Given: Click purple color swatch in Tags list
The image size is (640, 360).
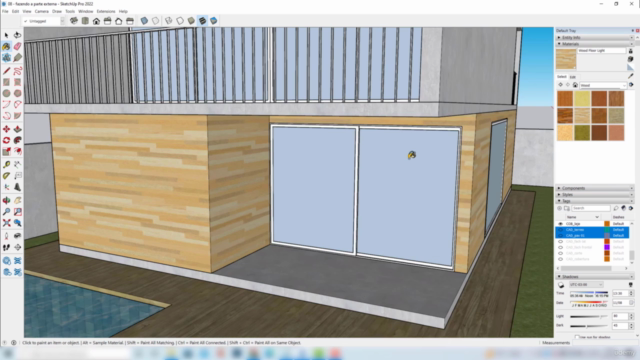Looking at the screenshot, I should click(607, 247).
